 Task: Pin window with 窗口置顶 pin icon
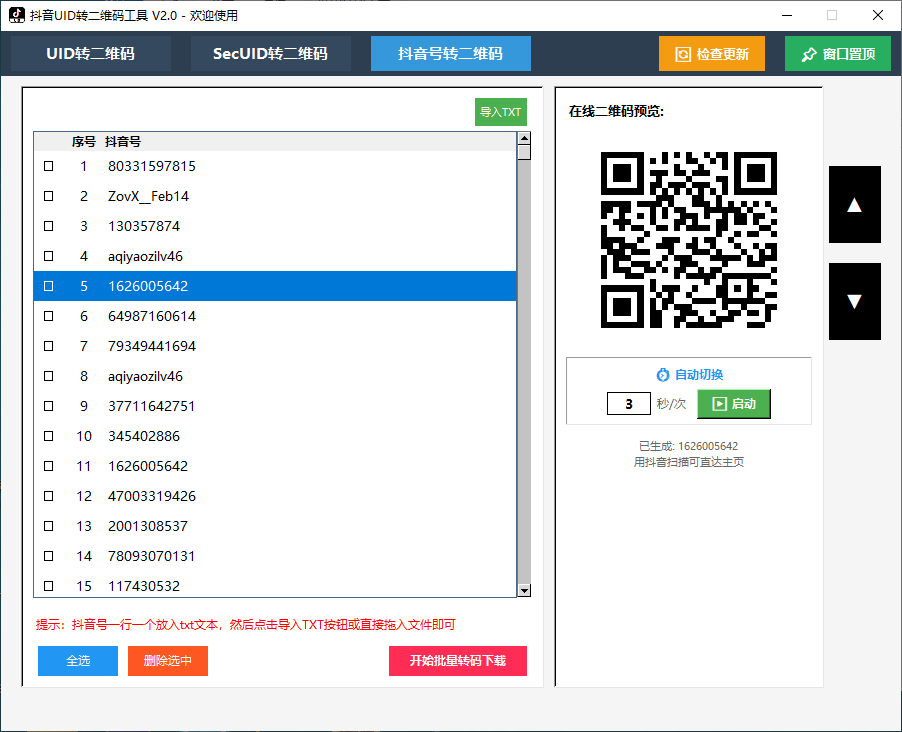[809, 54]
